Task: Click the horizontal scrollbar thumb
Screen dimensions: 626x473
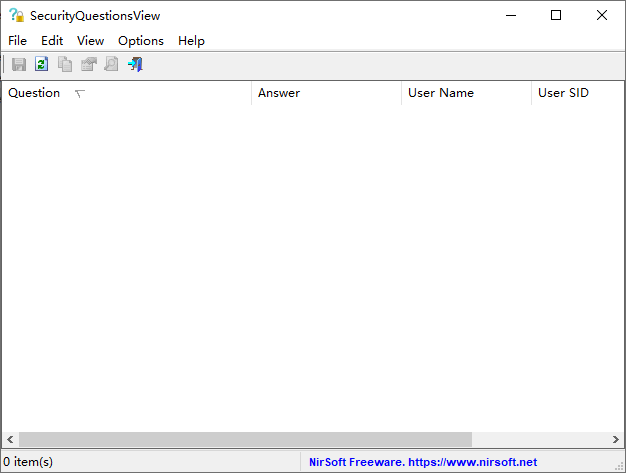Action: click(246, 439)
